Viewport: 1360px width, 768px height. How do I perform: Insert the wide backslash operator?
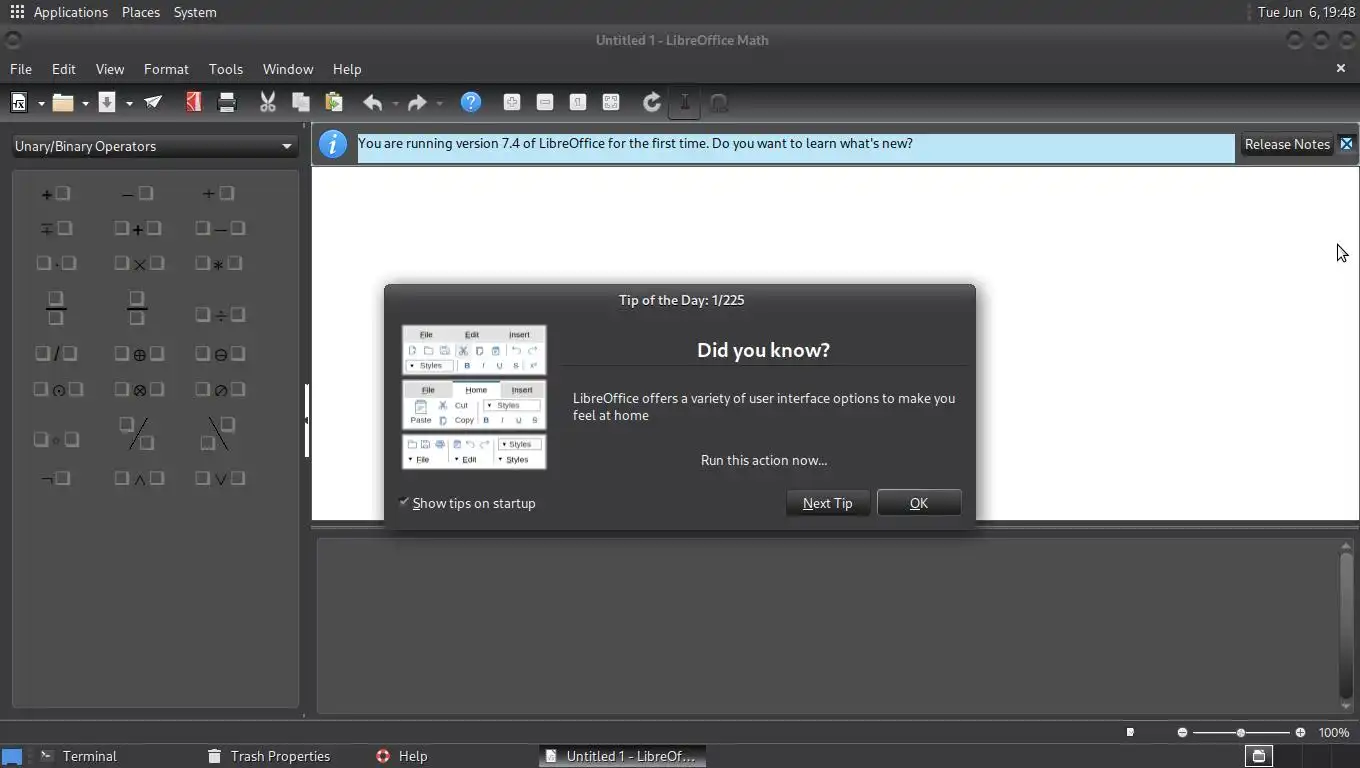pyautogui.click(x=218, y=433)
